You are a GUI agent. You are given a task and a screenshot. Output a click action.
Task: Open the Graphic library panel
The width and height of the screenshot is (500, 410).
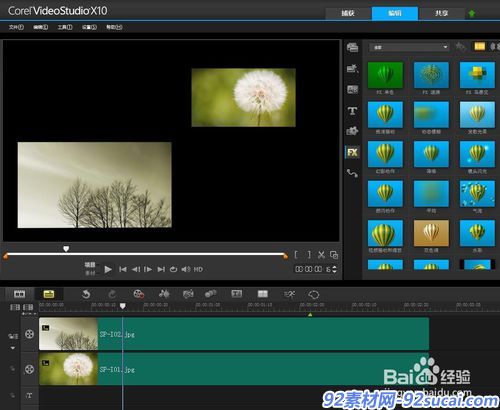[352, 131]
